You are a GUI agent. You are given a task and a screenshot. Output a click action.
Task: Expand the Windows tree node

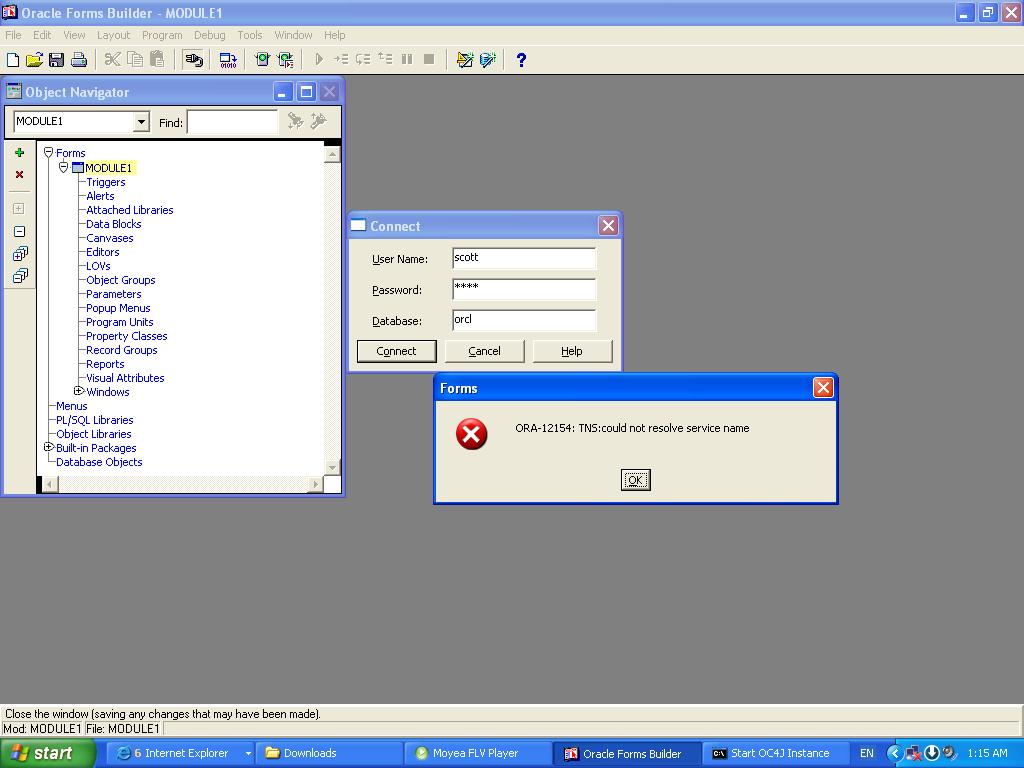(x=78, y=391)
